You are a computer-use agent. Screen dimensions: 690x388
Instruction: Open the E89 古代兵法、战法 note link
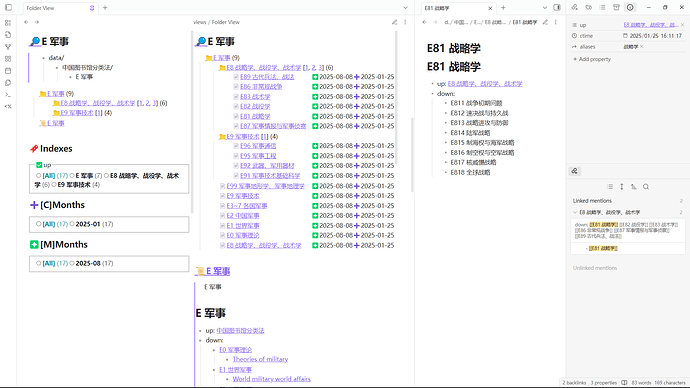coord(267,77)
